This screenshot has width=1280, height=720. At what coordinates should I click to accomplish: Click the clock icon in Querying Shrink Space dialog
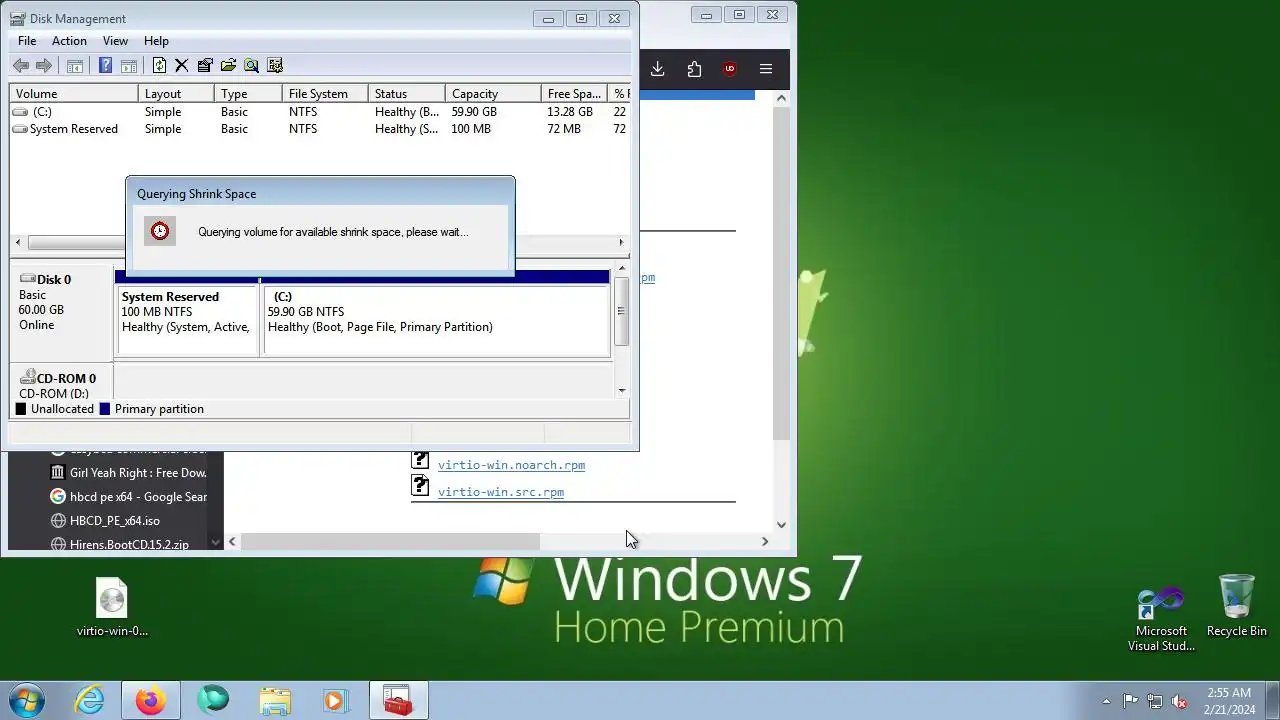coord(160,231)
